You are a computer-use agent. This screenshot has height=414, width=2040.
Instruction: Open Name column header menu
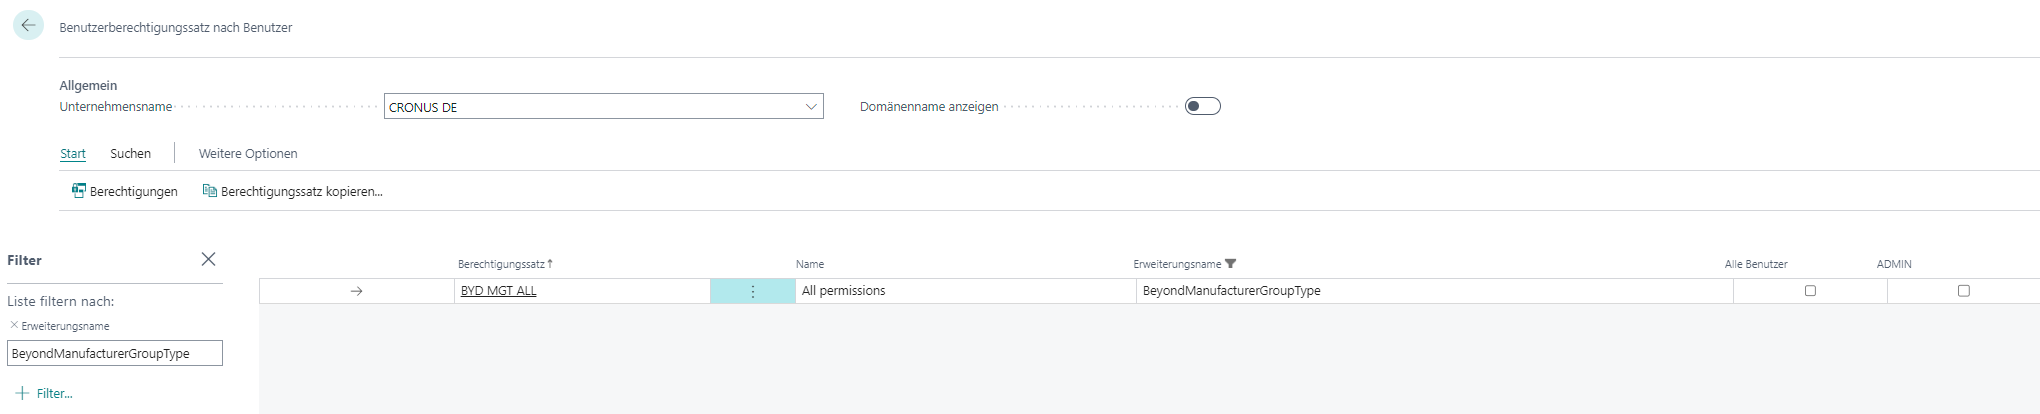(810, 264)
